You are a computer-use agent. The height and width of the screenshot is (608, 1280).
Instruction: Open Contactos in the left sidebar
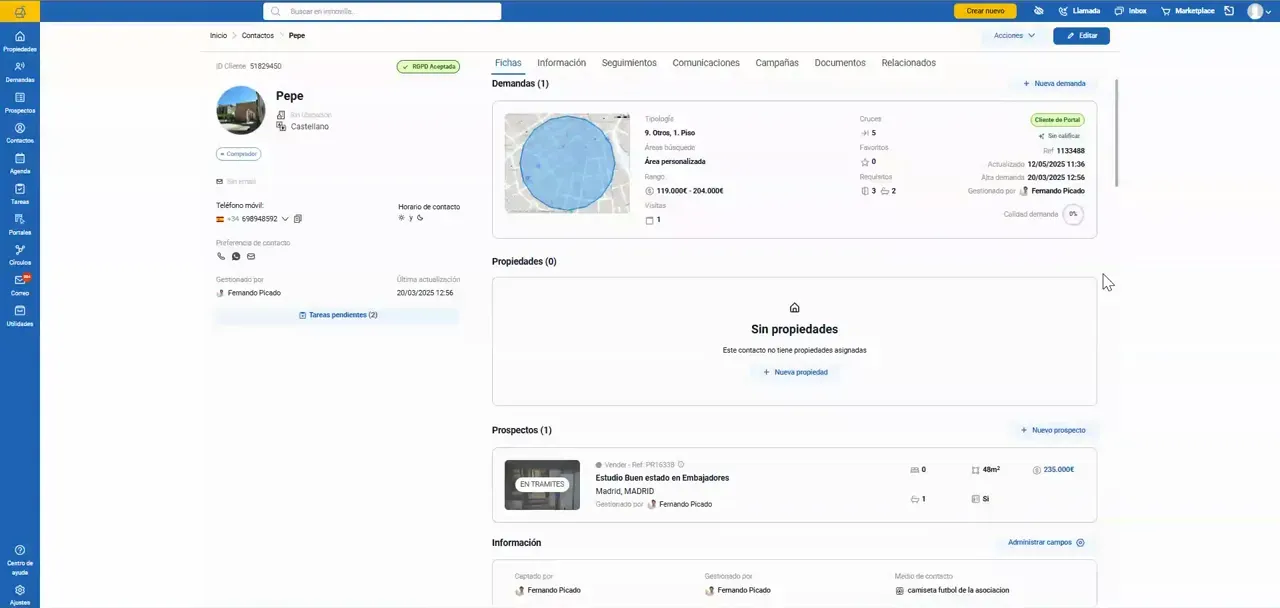pyautogui.click(x=20, y=133)
